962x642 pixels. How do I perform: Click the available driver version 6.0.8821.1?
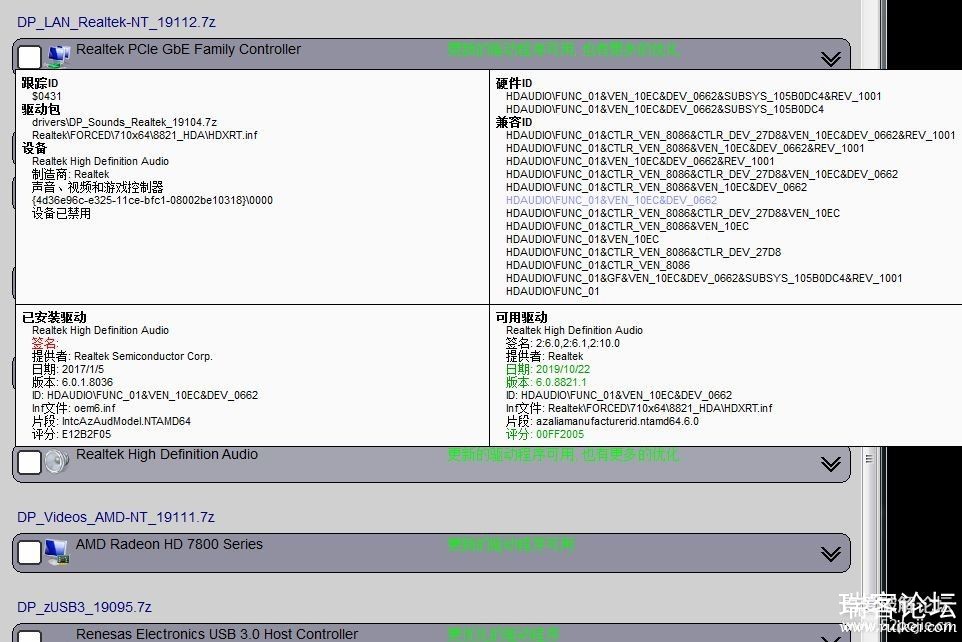[x=561, y=382]
